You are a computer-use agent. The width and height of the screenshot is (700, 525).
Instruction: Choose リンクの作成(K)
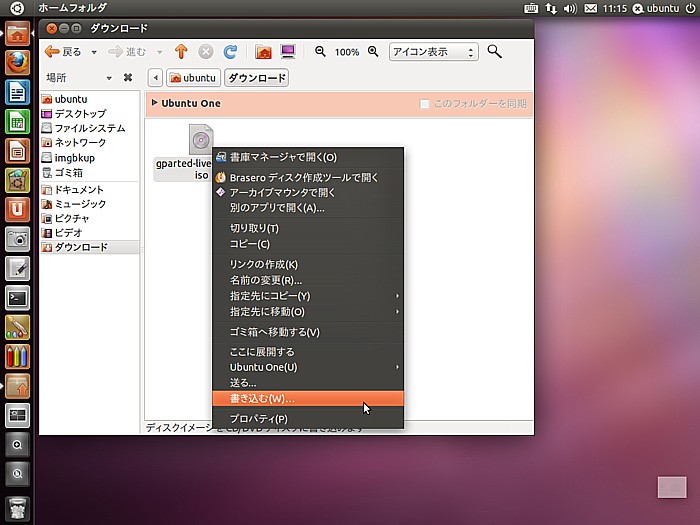[308, 264]
